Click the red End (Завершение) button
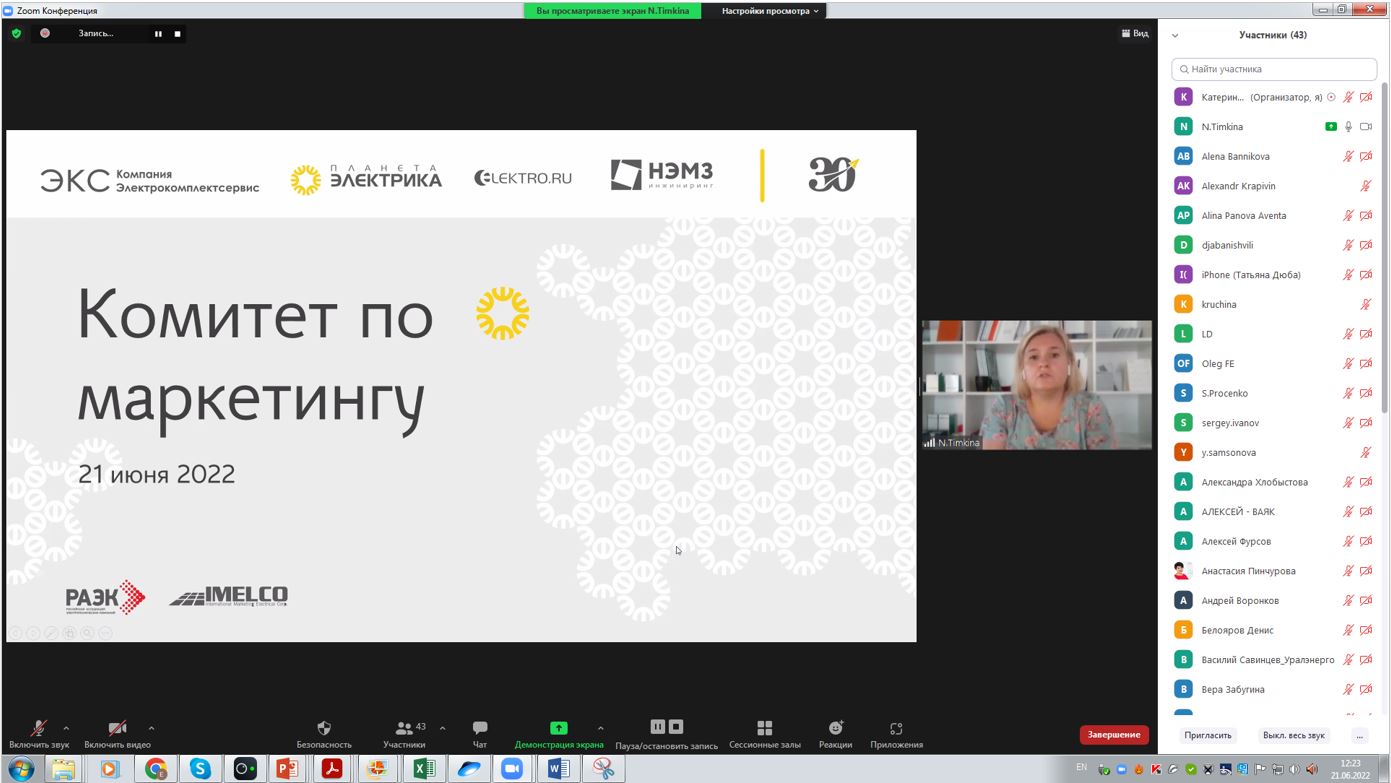The image size is (1391, 783). 1113,735
